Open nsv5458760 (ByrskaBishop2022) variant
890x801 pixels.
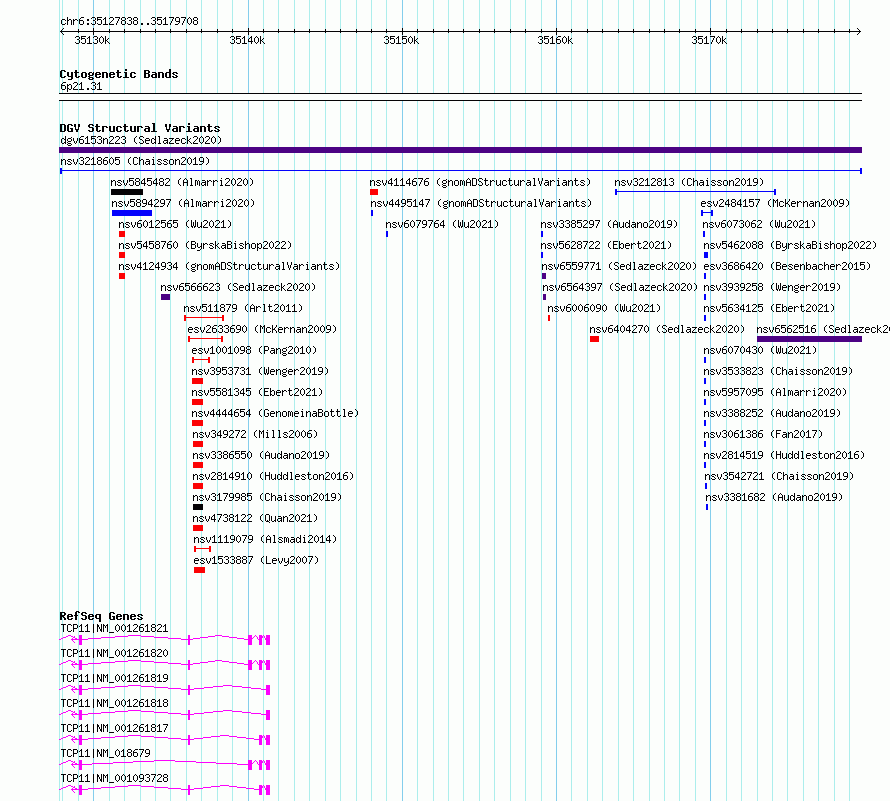coord(205,245)
